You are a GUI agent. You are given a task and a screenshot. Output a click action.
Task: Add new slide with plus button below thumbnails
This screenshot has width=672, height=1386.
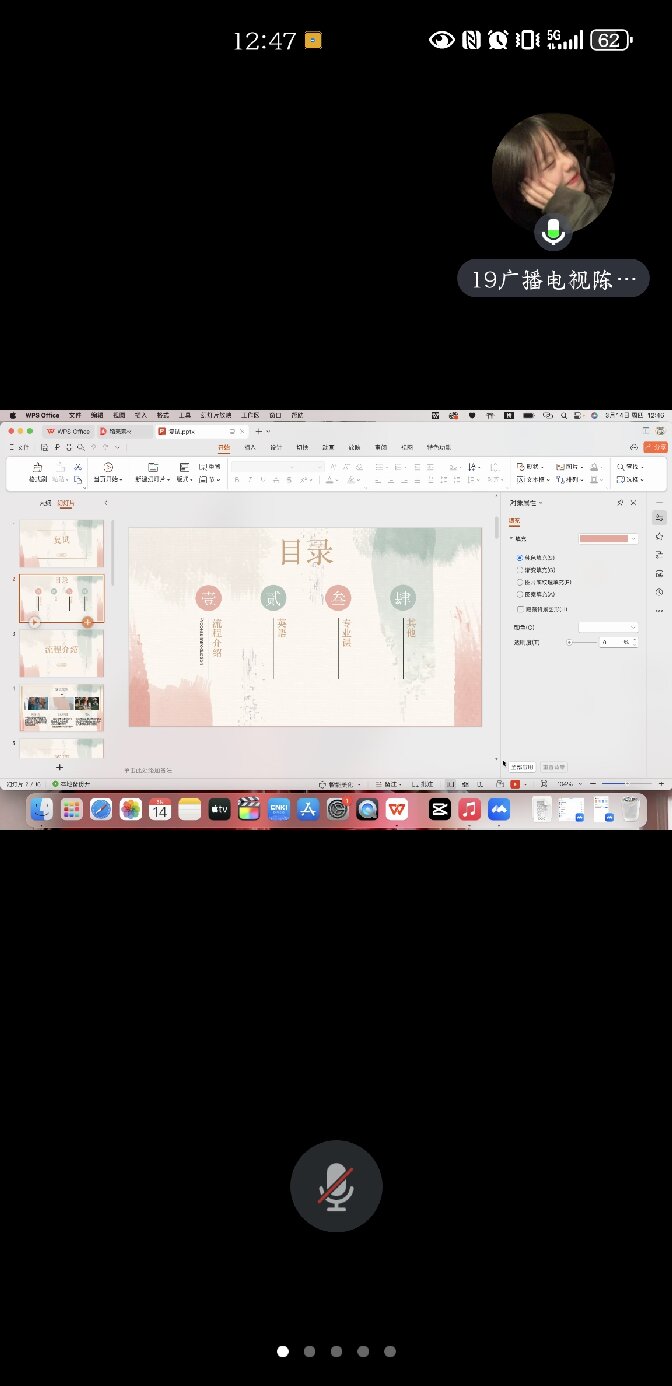59,767
